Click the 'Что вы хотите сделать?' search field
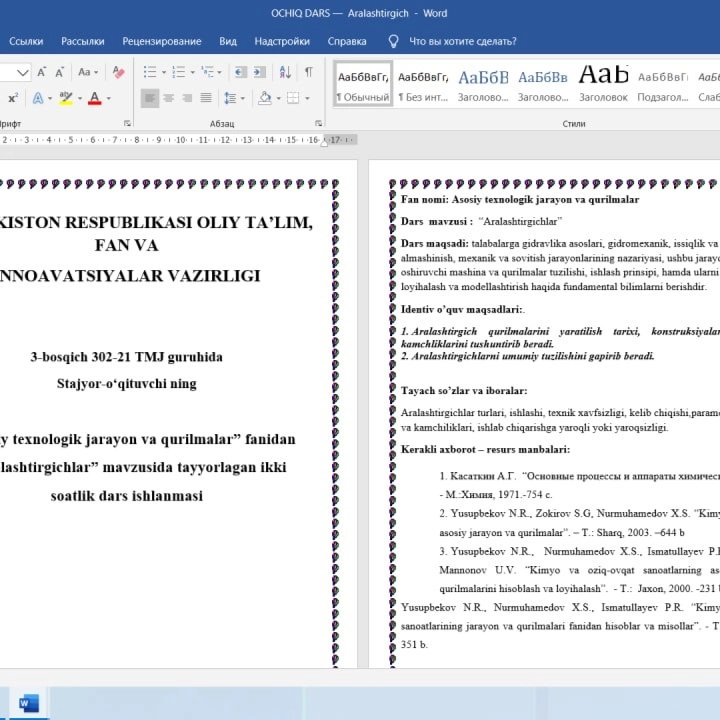This screenshot has width=720, height=720. (462, 41)
